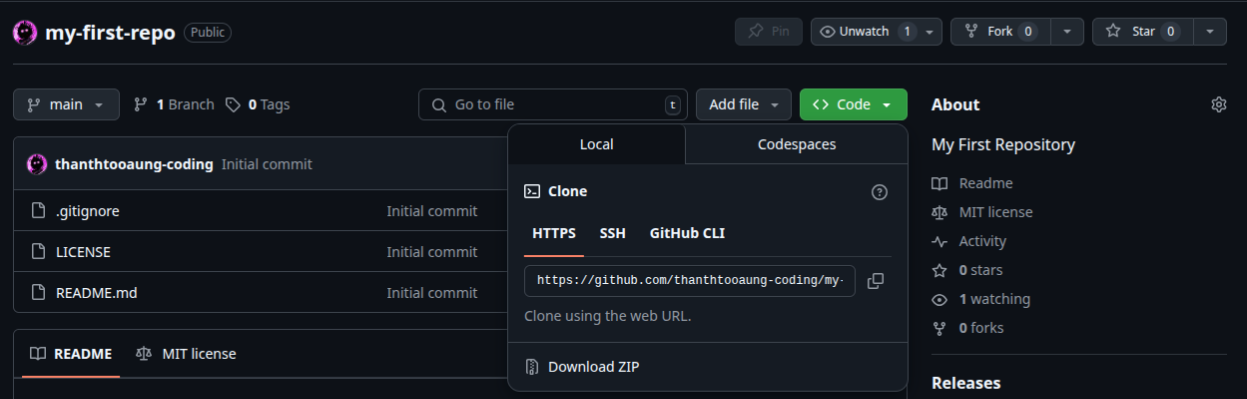Open About settings gear icon
1247x399 pixels.
(x=1219, y=105)
